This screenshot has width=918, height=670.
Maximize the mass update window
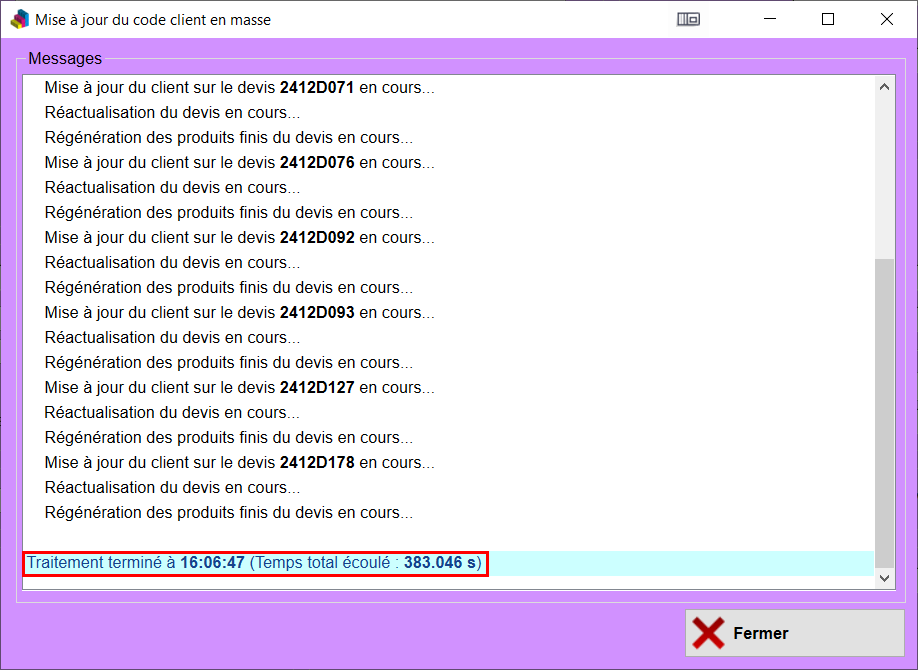[828, 19]
